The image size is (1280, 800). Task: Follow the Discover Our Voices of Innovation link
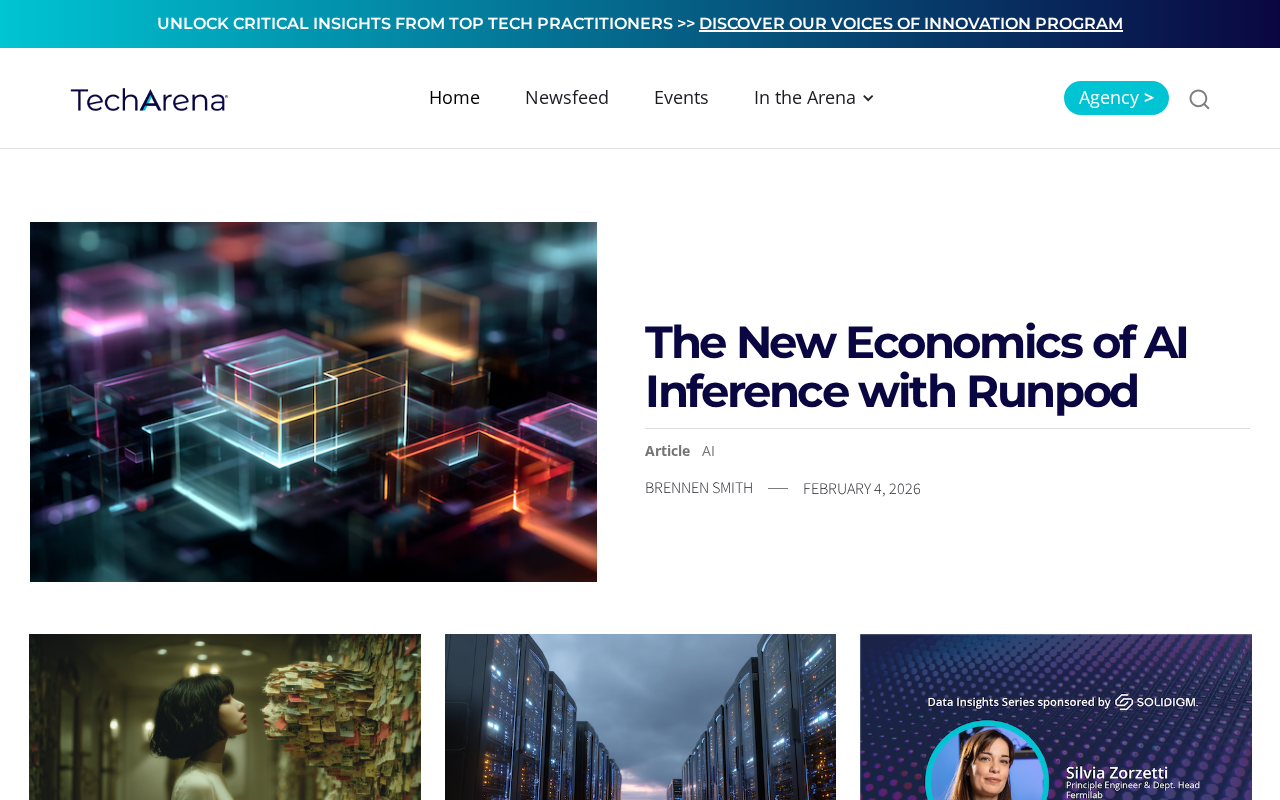point(911,24)
